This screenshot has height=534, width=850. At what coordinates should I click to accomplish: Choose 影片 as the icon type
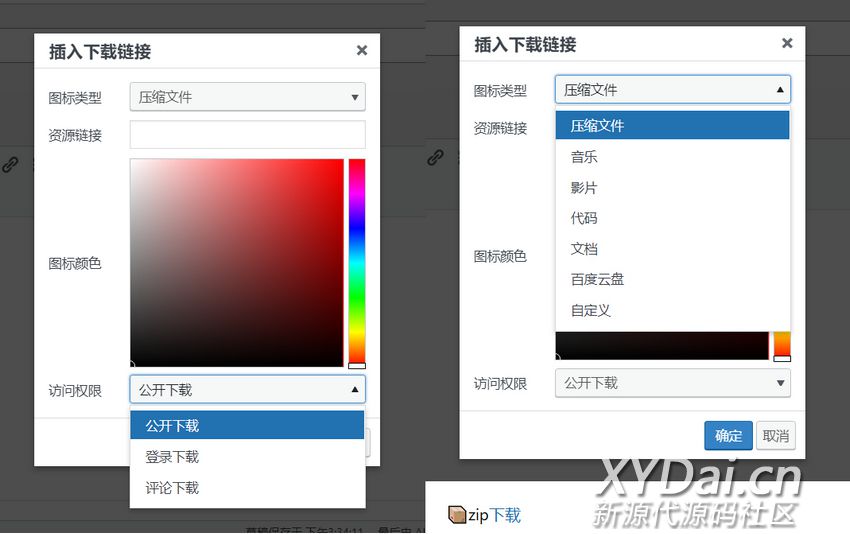coord(584,188)
